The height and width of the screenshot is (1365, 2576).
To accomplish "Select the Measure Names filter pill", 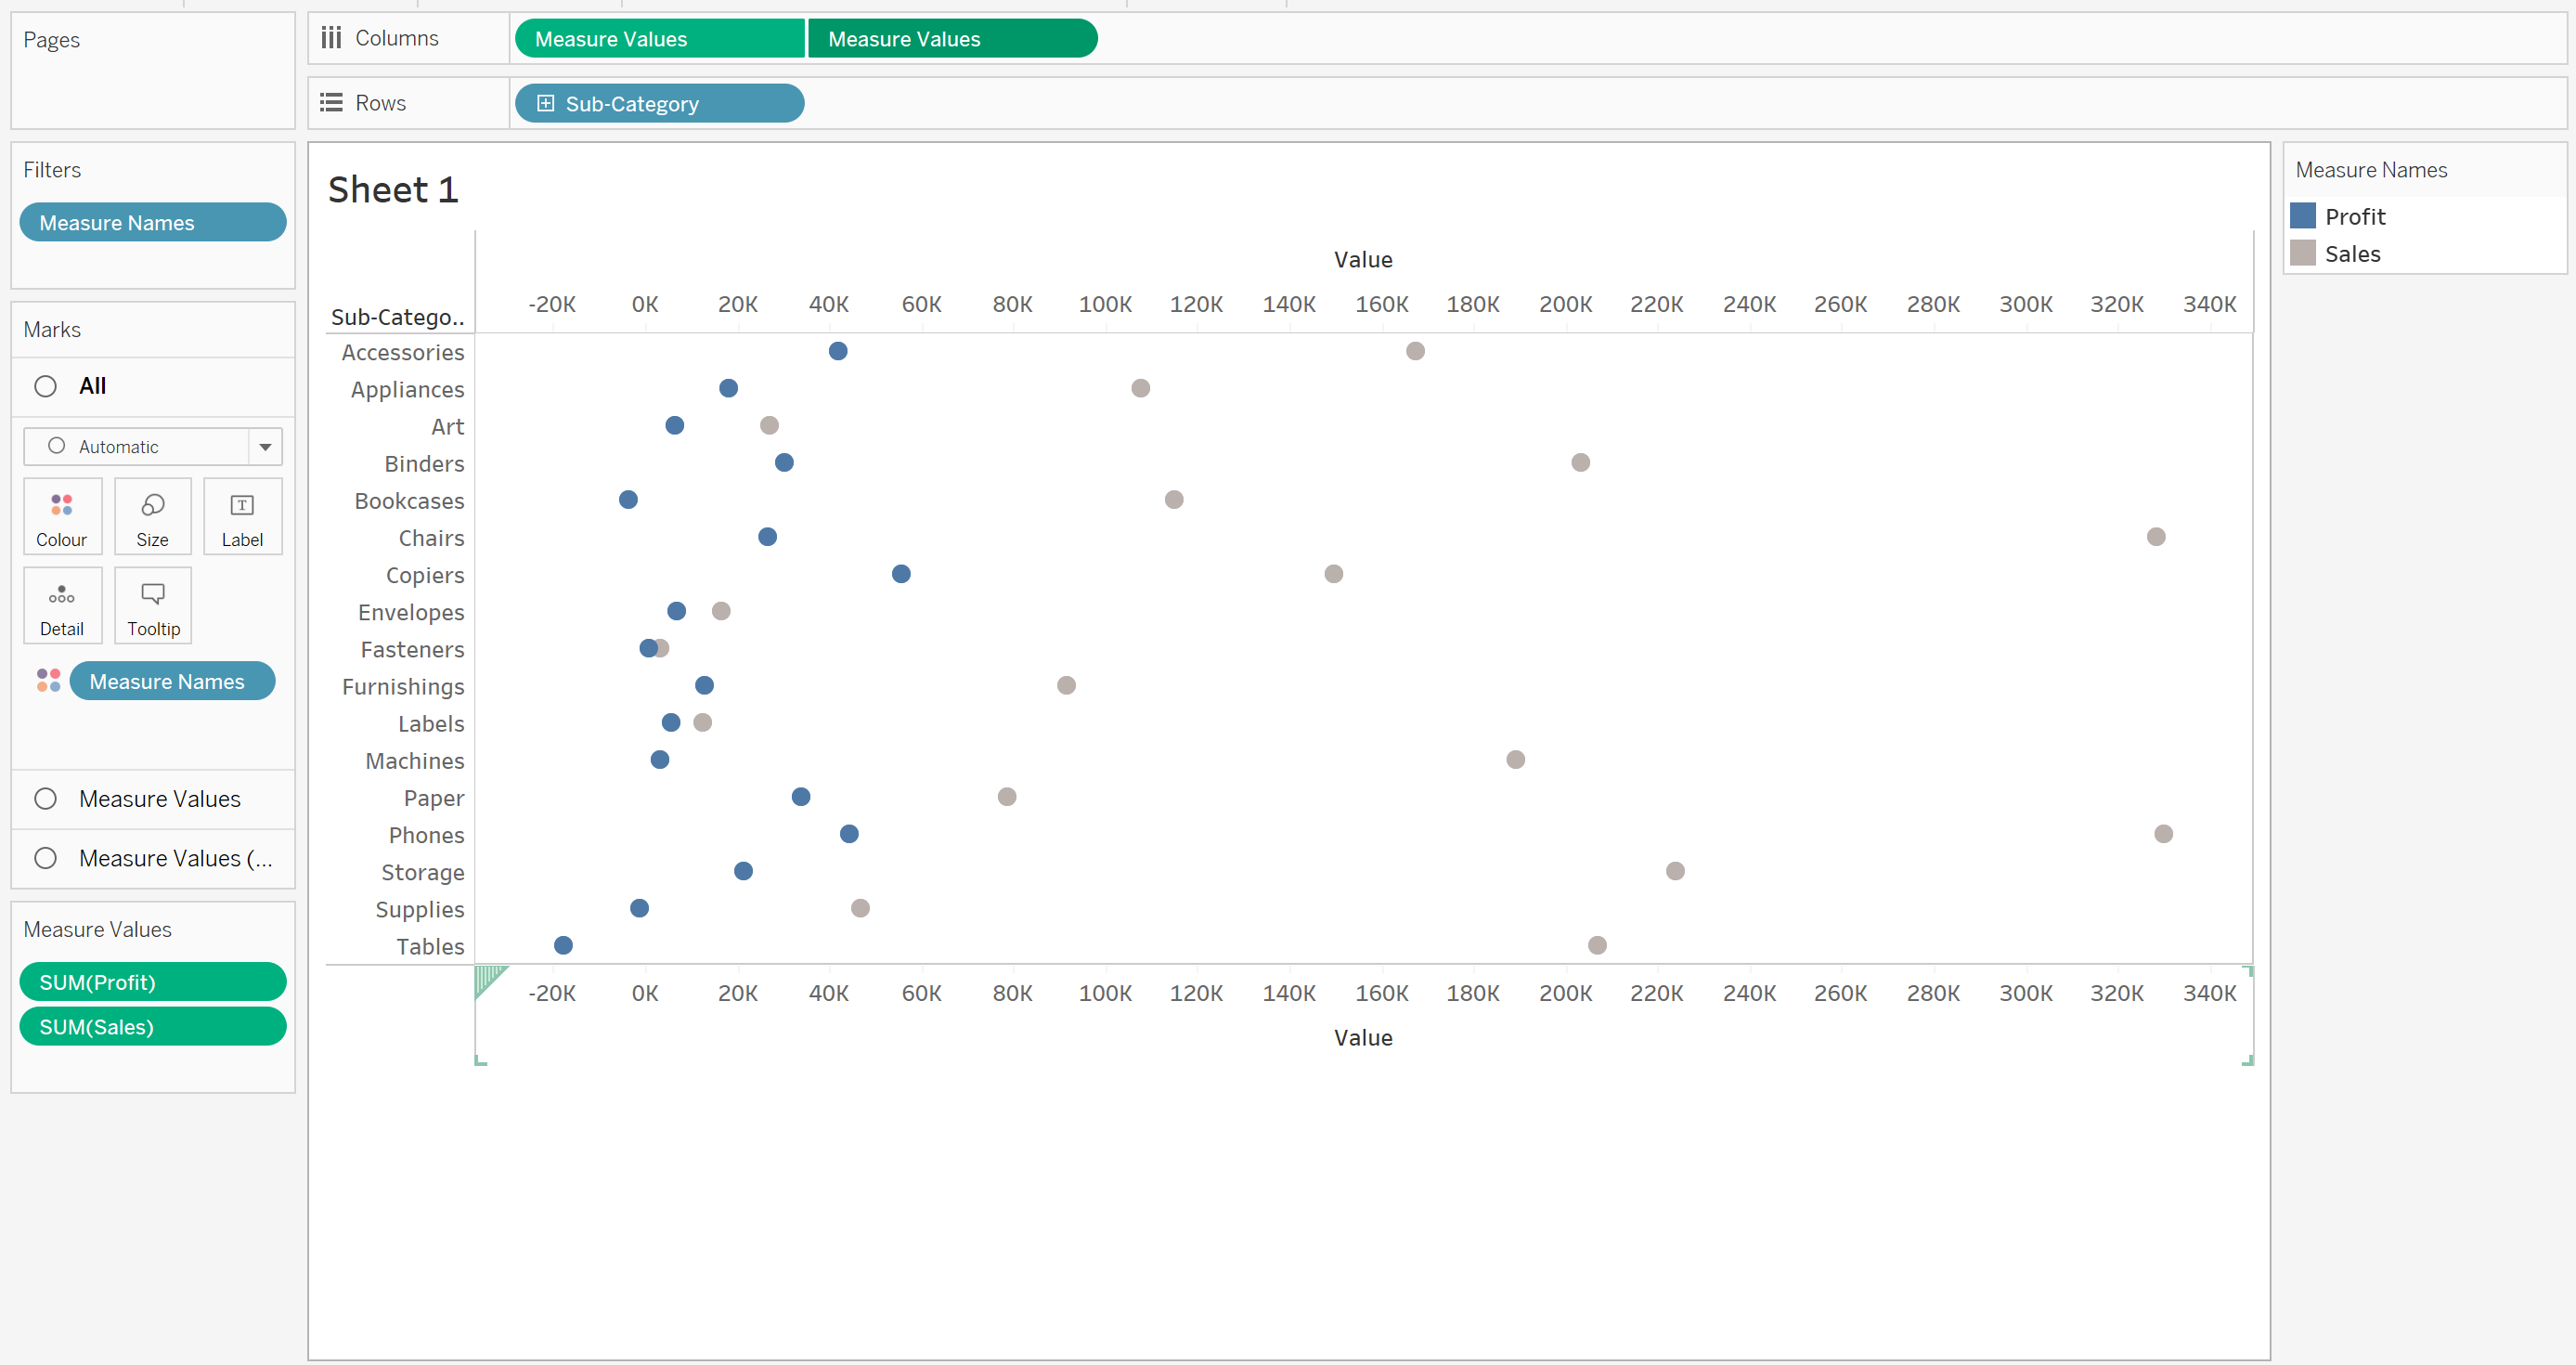I will point(152,222).
